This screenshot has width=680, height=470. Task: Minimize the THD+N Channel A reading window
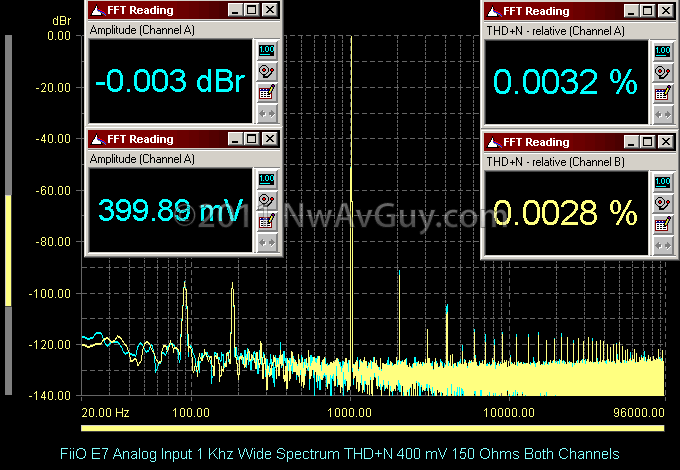pos(631,11)
